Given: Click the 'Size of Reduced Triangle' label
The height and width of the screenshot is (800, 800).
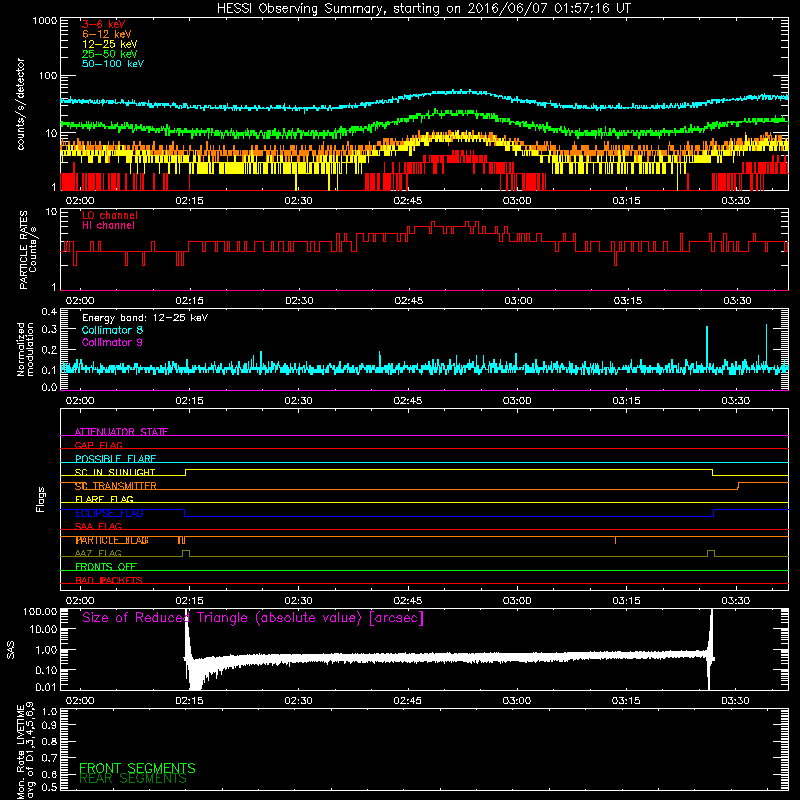Looking at the screenshot, I should 253,618.
